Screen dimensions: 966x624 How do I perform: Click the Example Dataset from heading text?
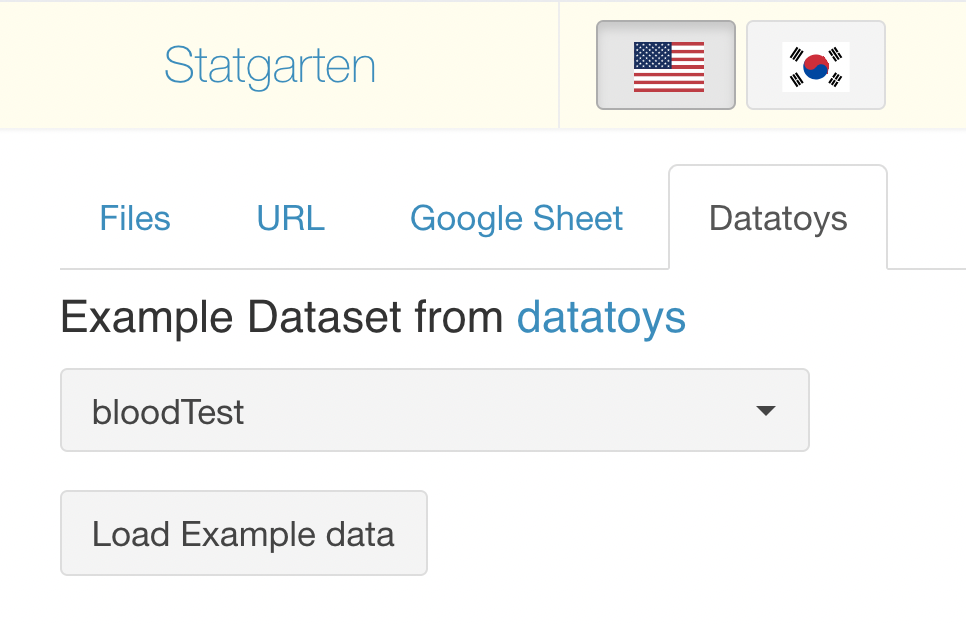coord(282,318)
